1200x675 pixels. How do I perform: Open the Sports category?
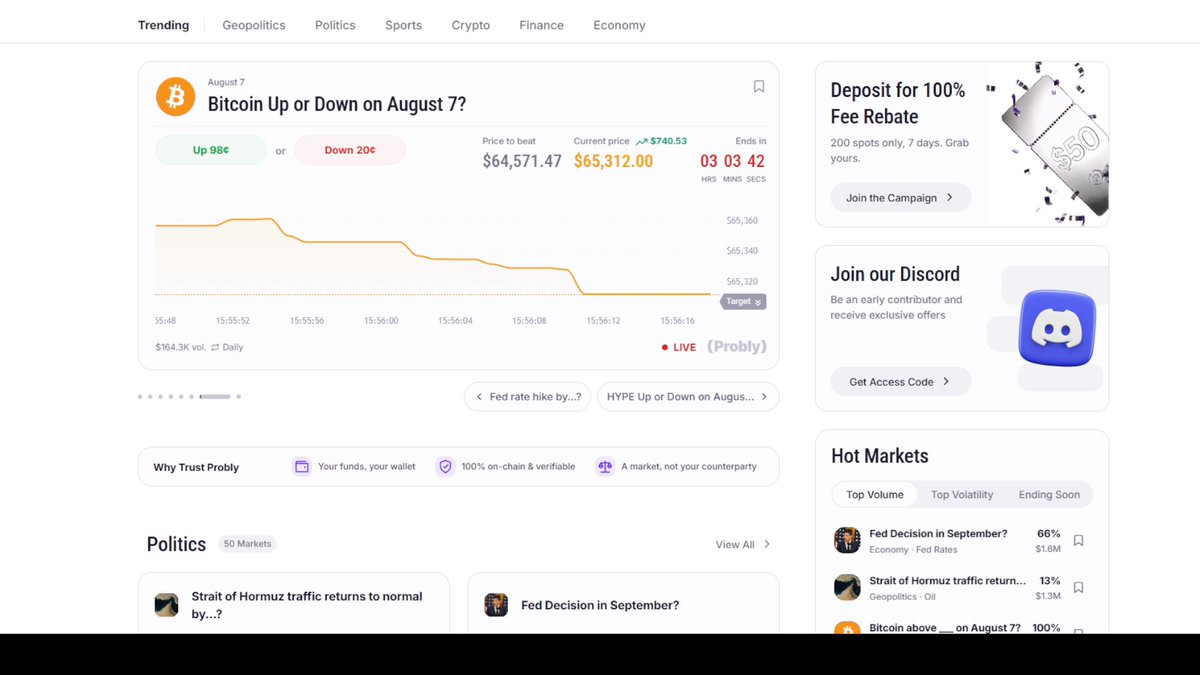point(403,25)
